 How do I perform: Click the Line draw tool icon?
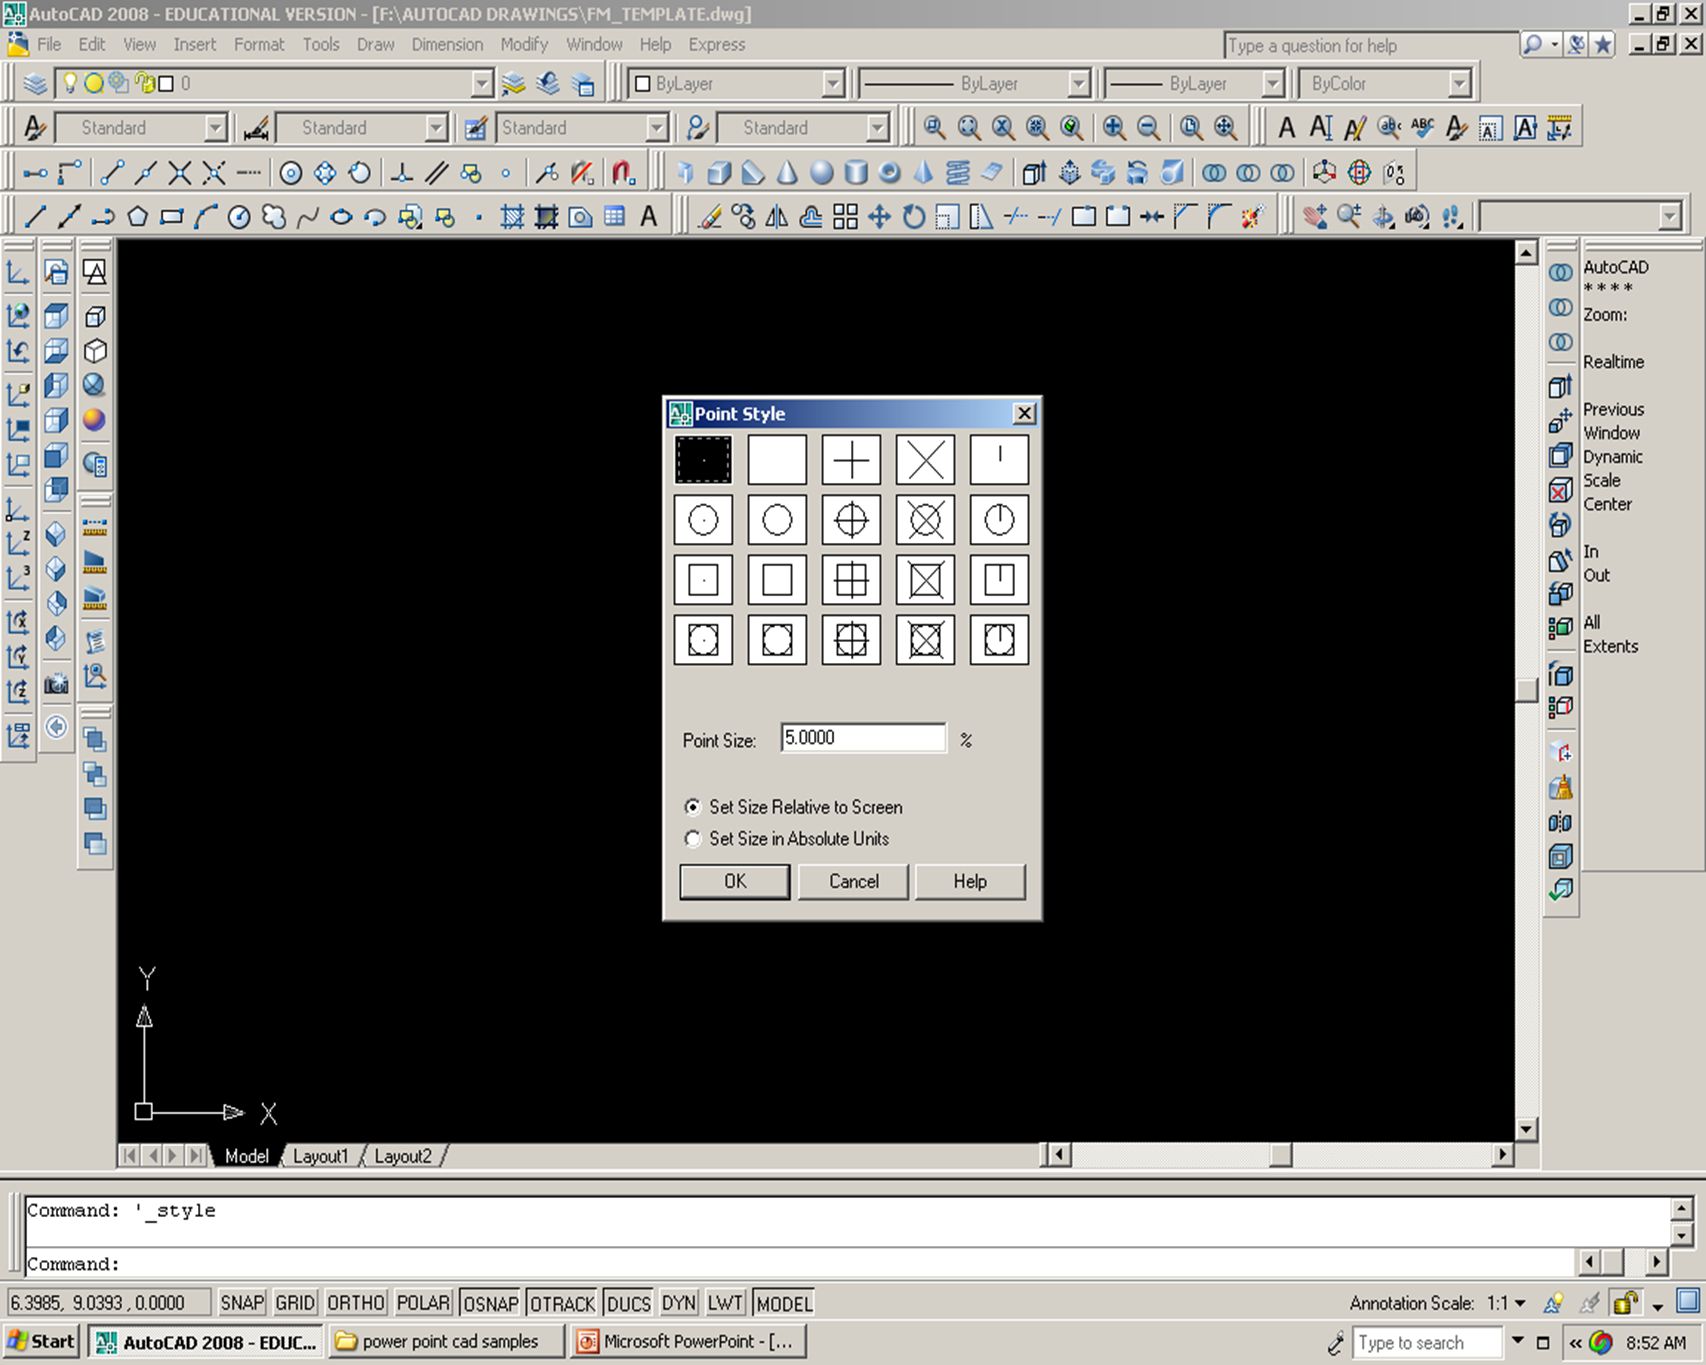click(35, 216)
